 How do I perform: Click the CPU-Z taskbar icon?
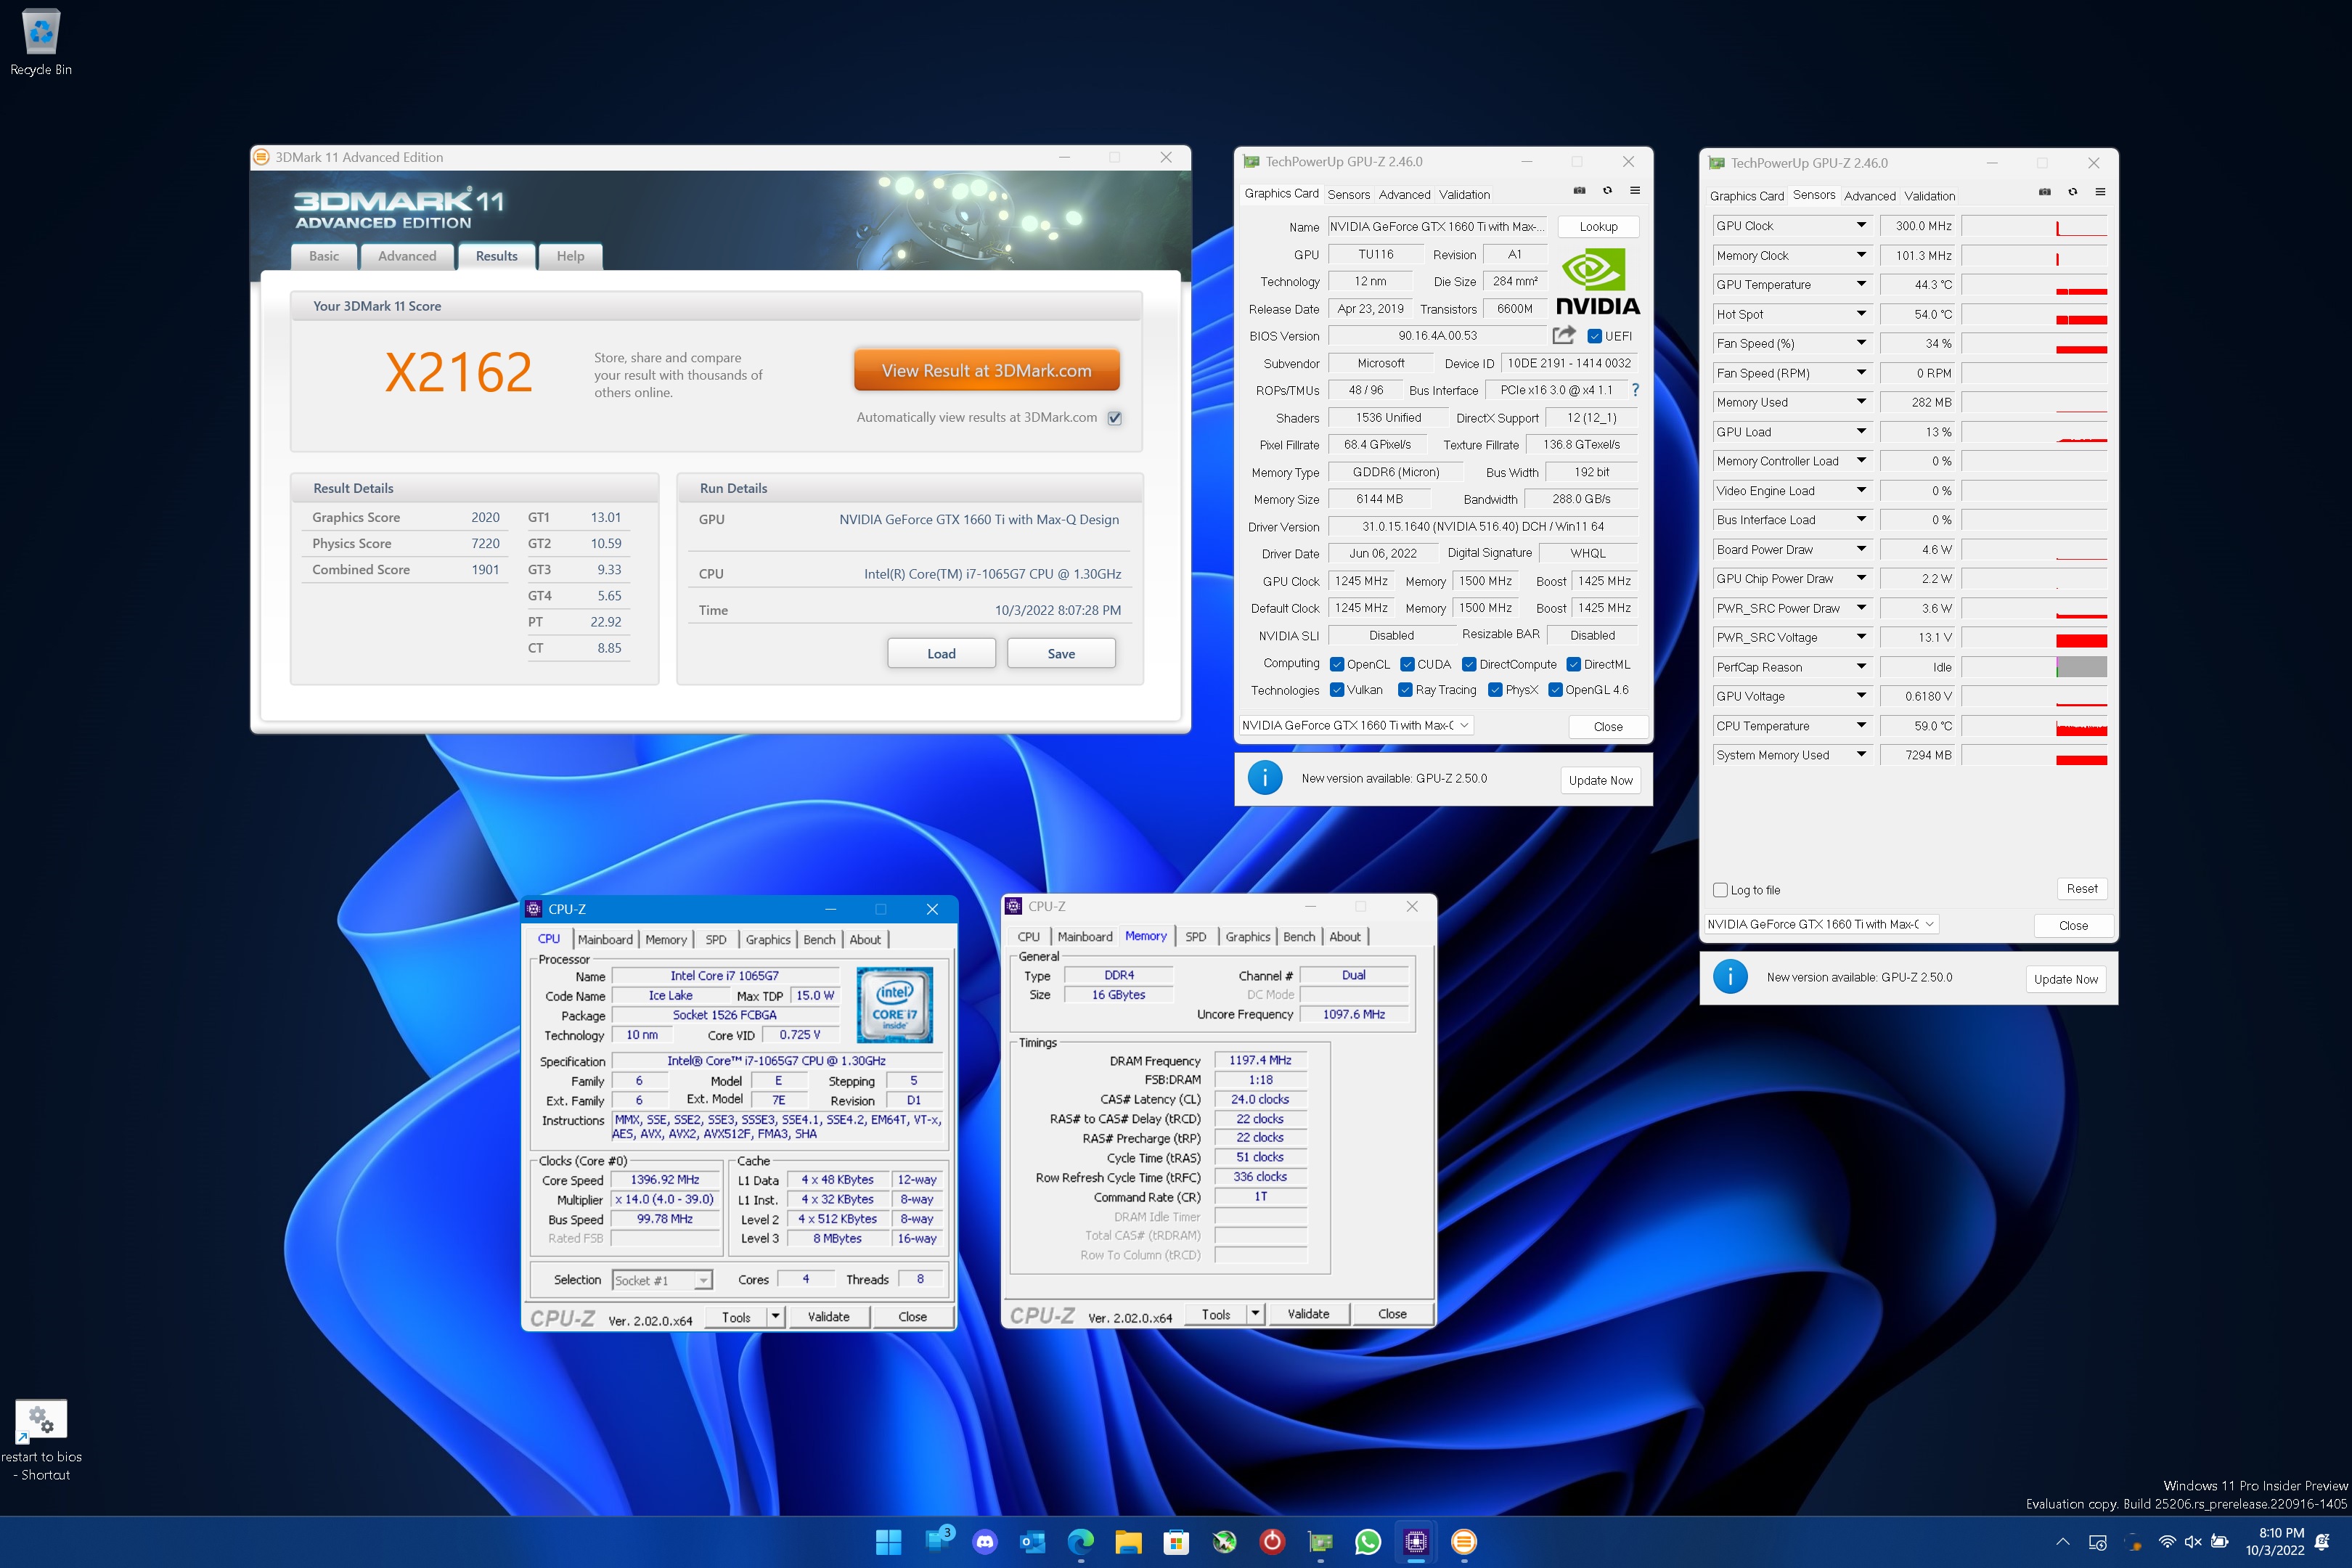pos(1416,1542)
